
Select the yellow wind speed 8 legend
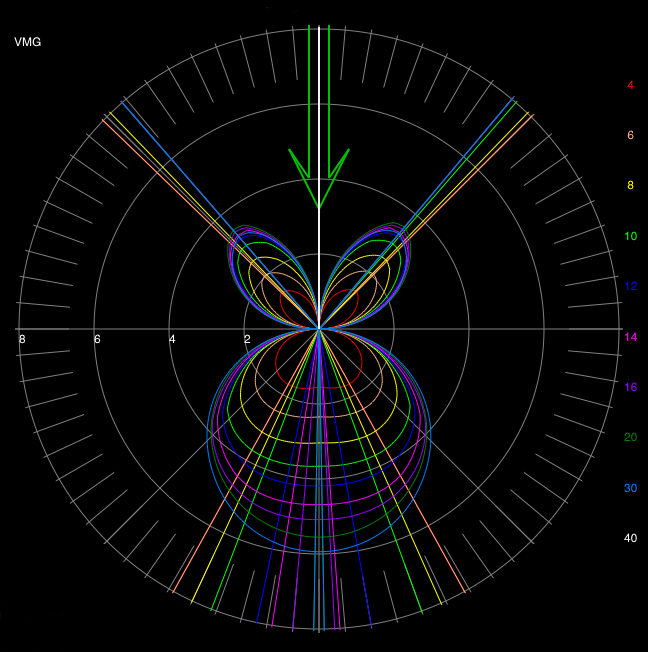click(x=631, y=185)
